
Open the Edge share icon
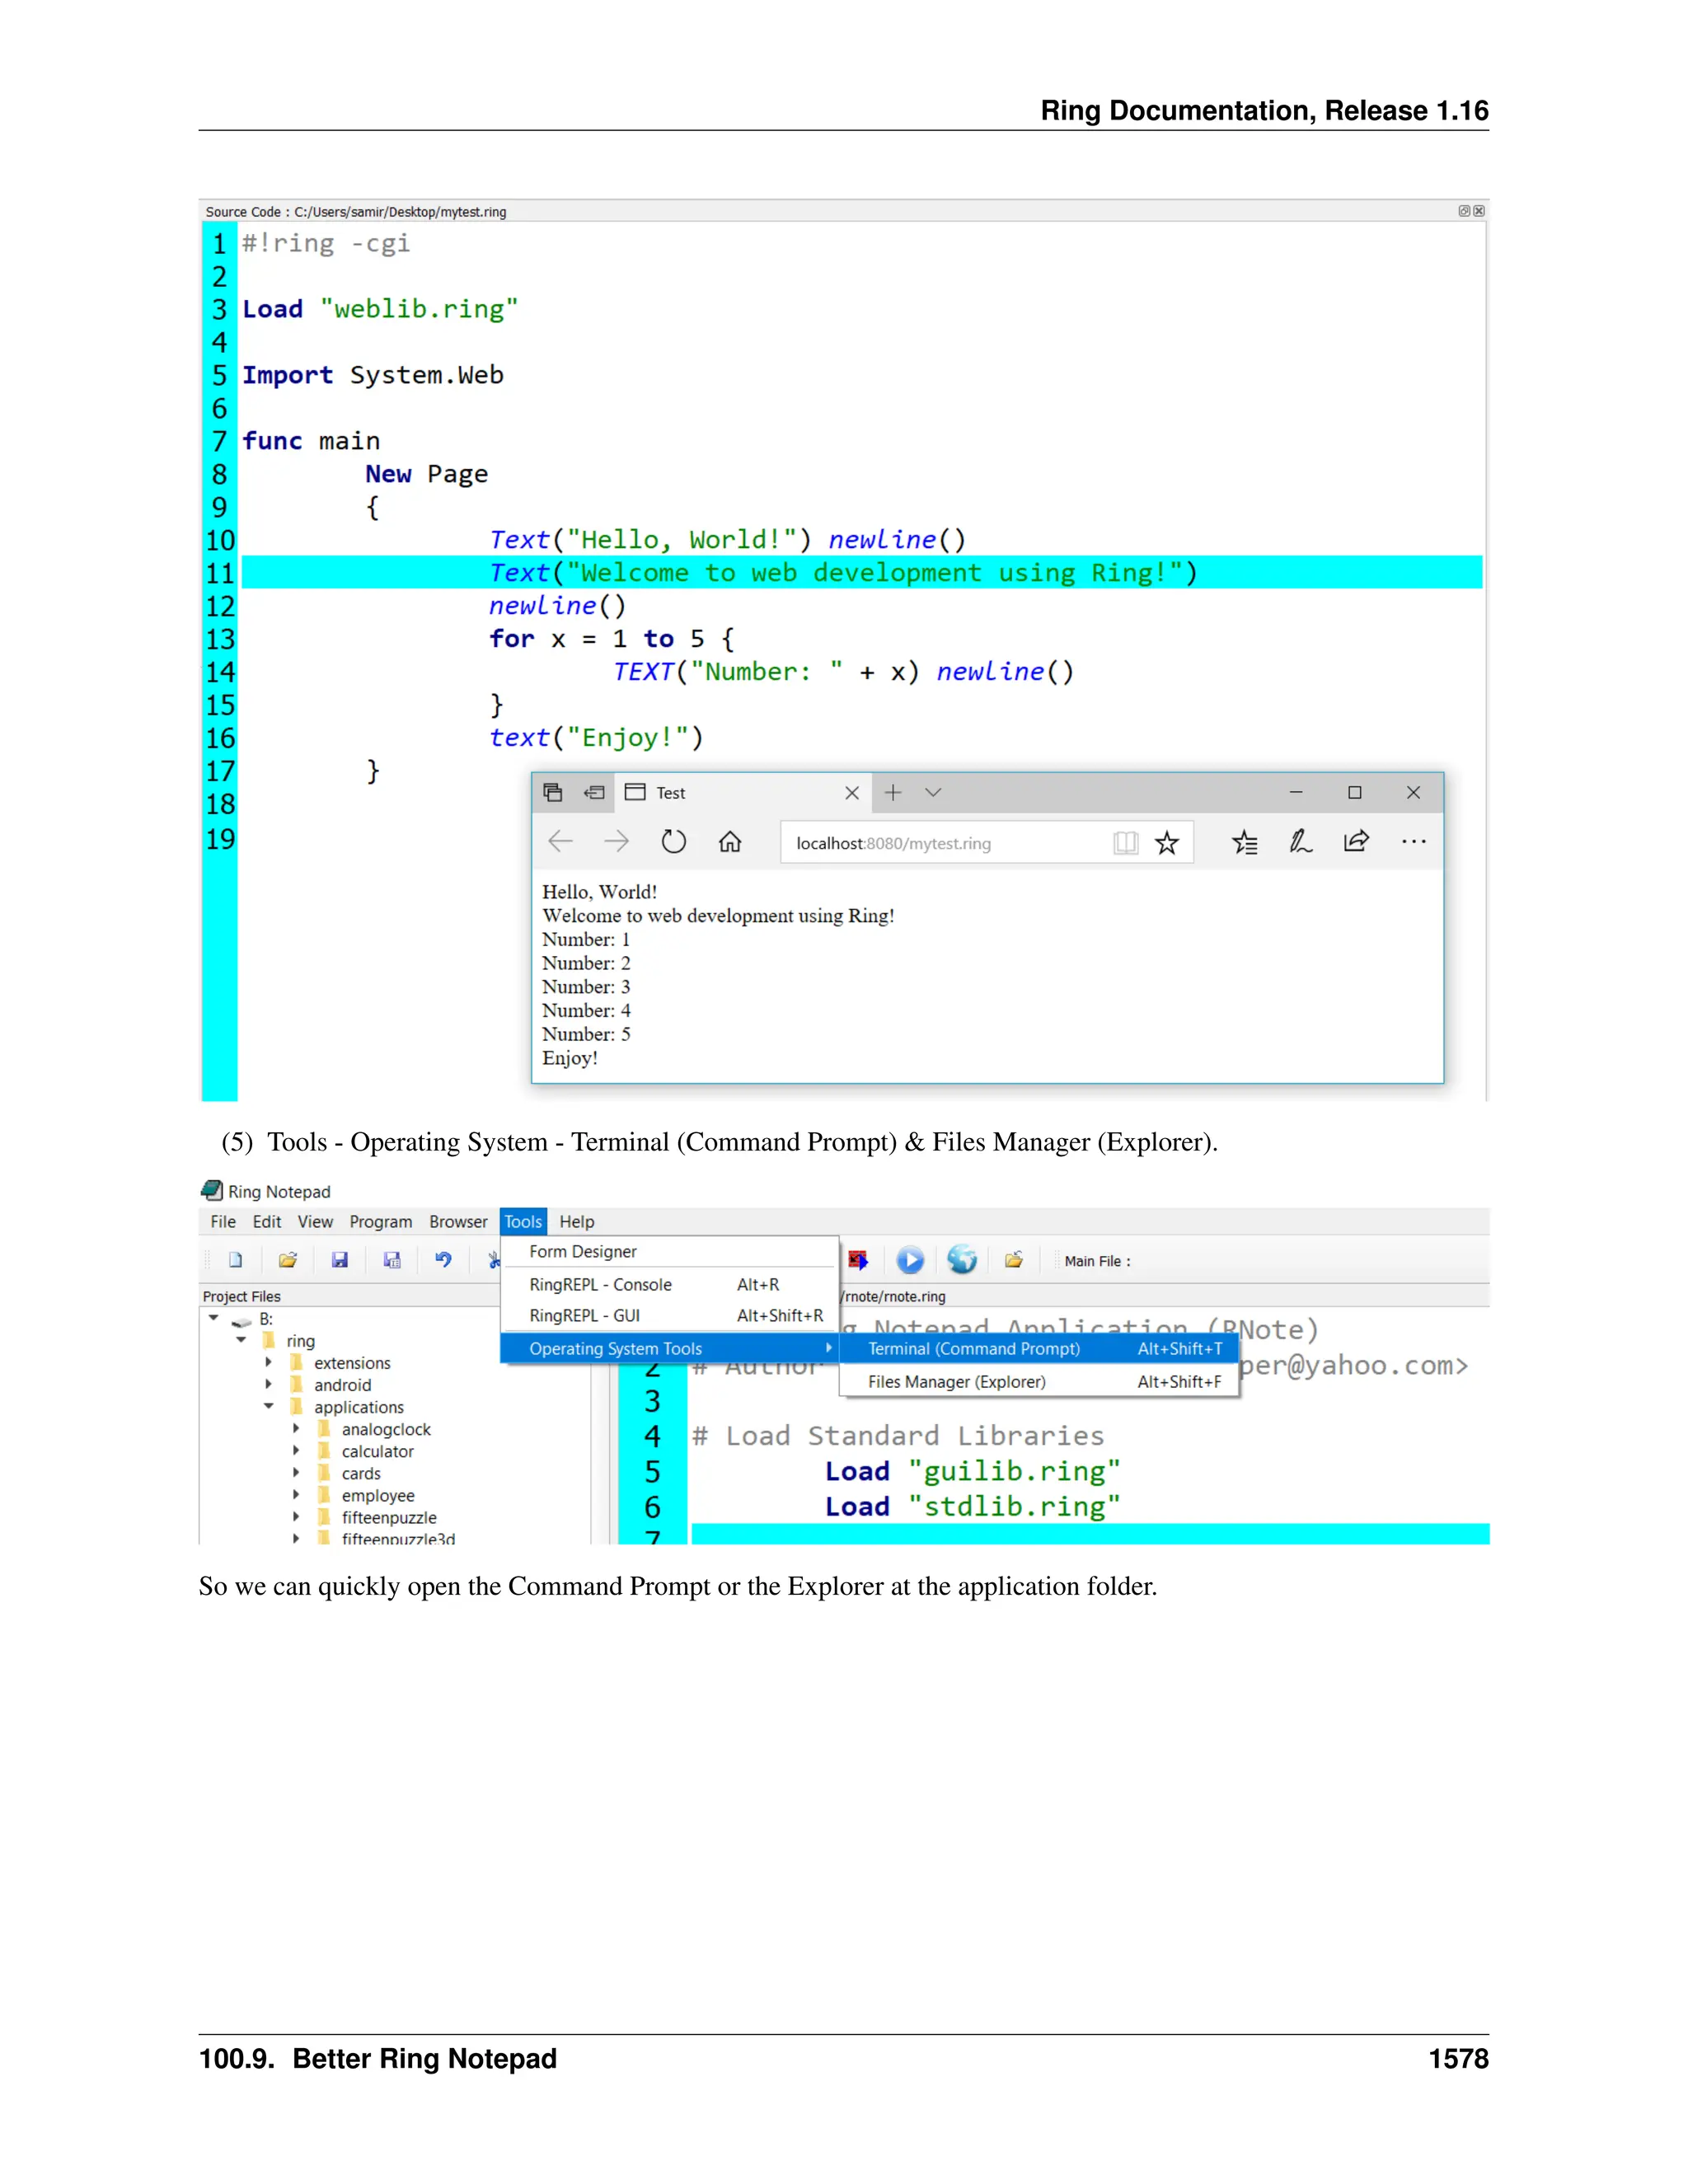pyautogui.click(x=1356, y=842)
